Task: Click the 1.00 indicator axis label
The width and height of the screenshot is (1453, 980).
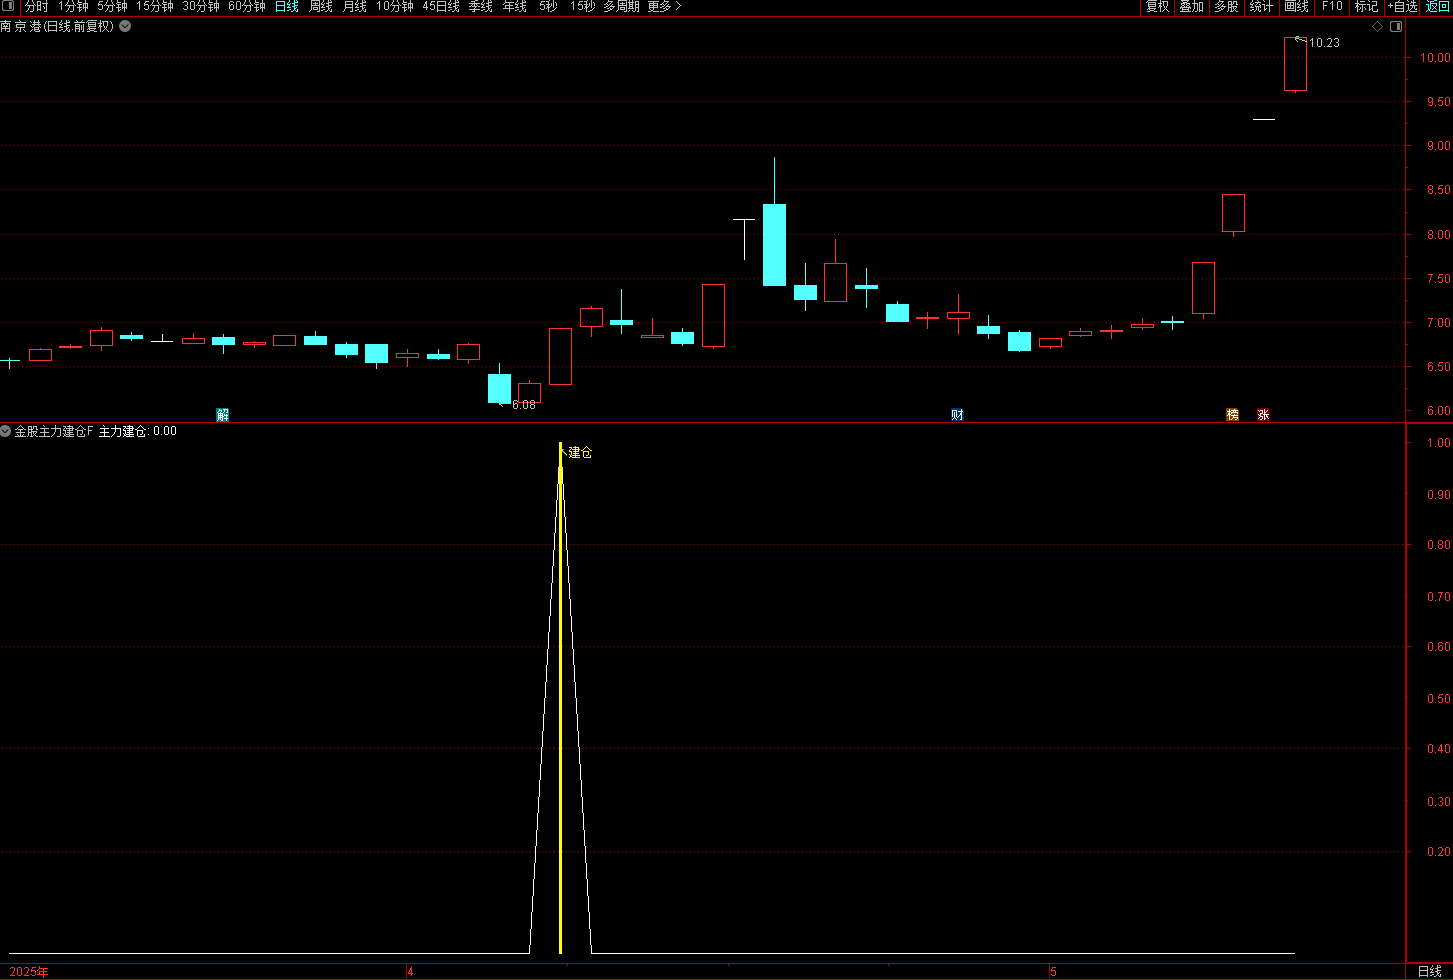Action: click(x=1438, y=443)
